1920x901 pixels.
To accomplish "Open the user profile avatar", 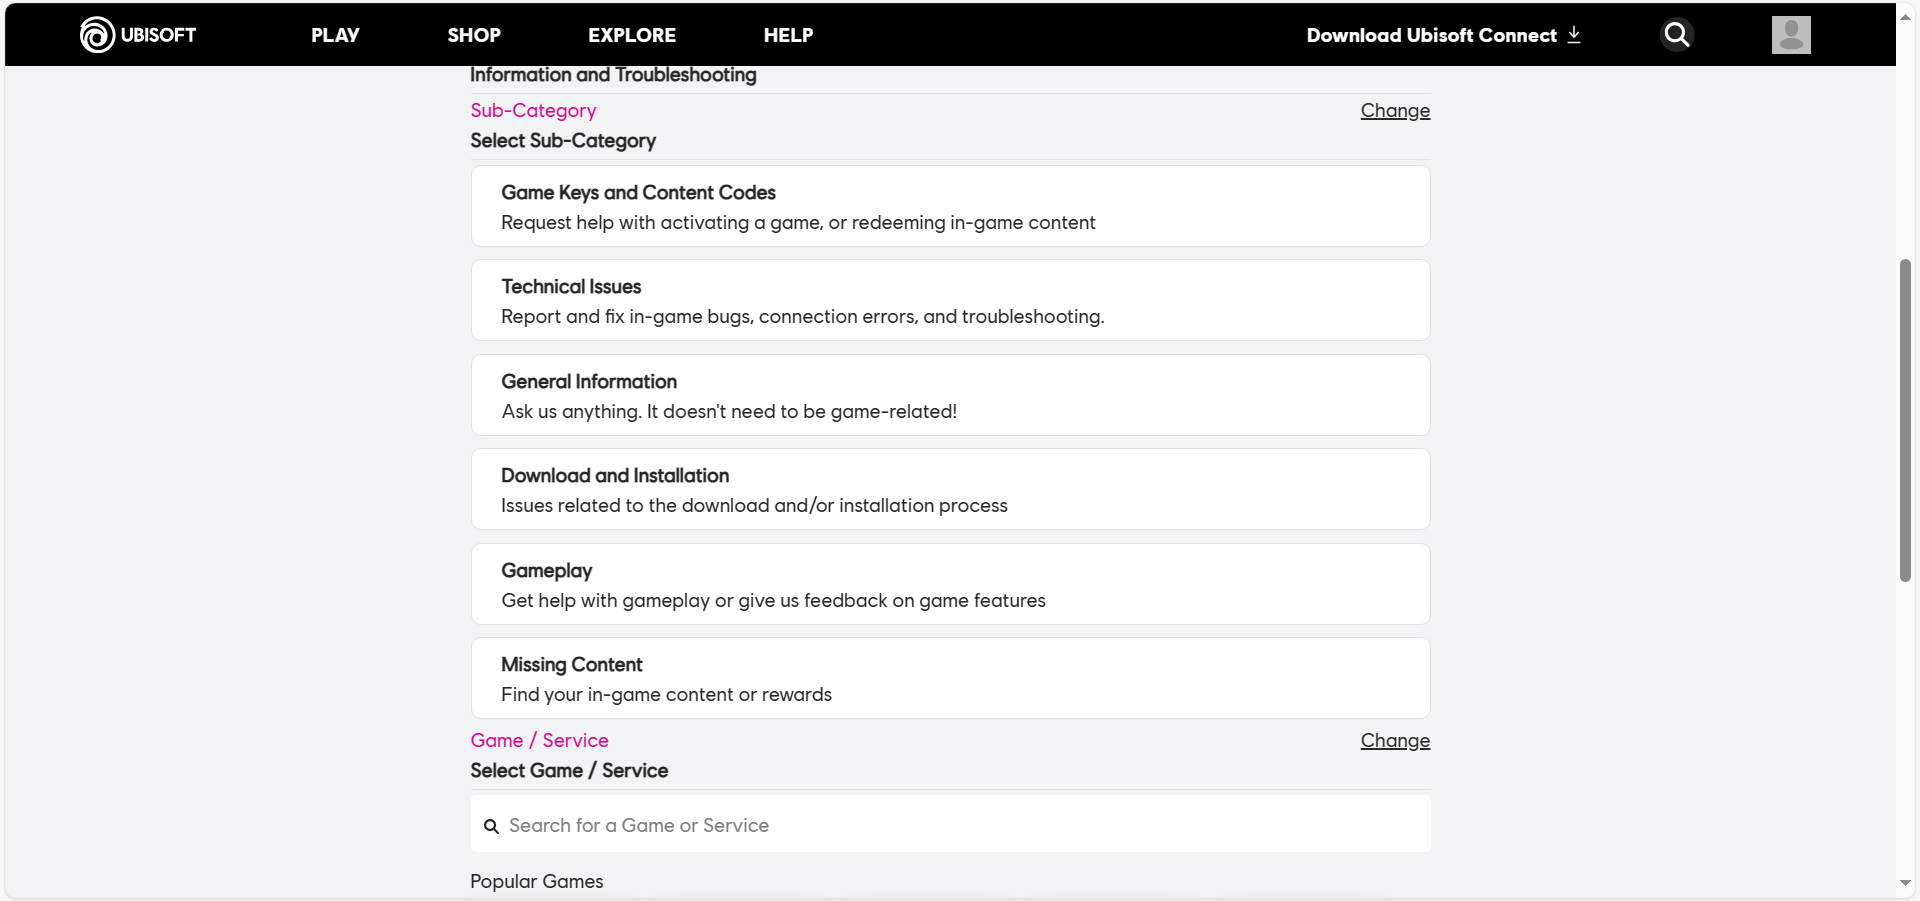I will (x=1790, y=35).
